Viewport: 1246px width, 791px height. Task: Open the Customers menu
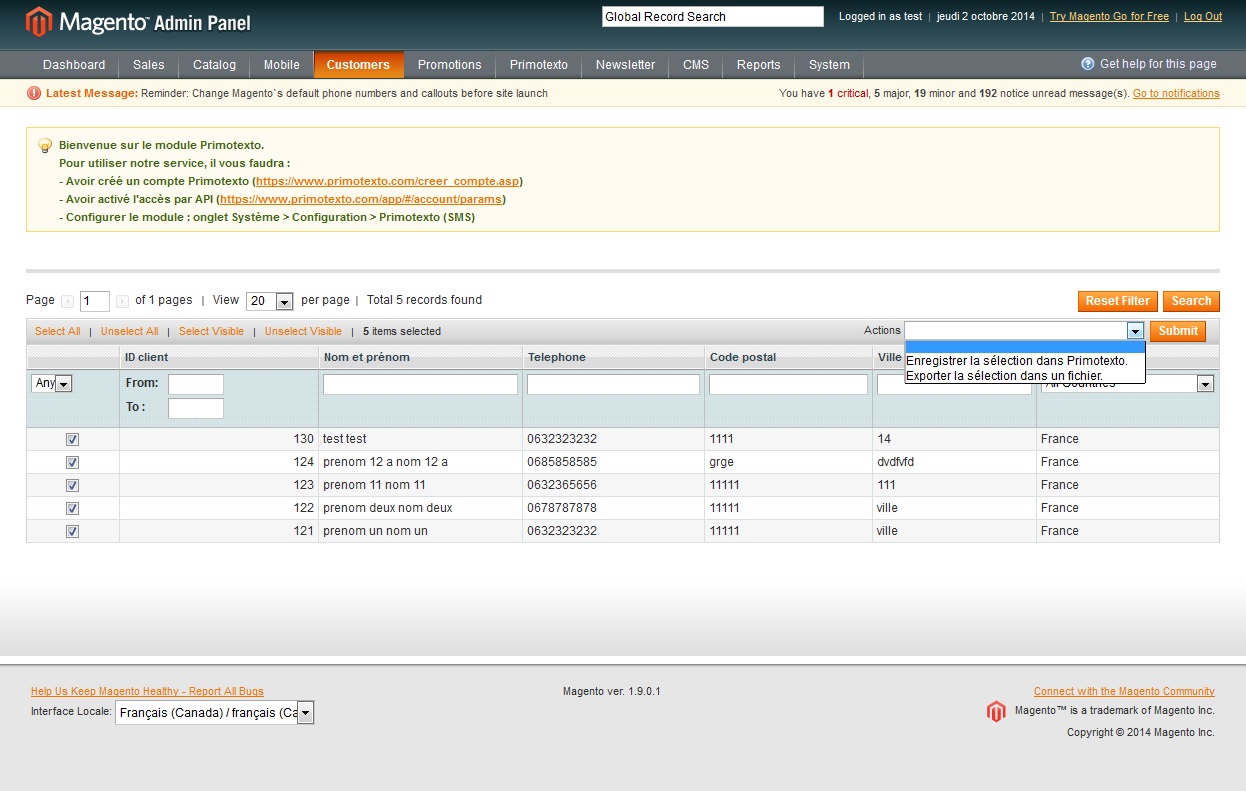click(358, 65)
